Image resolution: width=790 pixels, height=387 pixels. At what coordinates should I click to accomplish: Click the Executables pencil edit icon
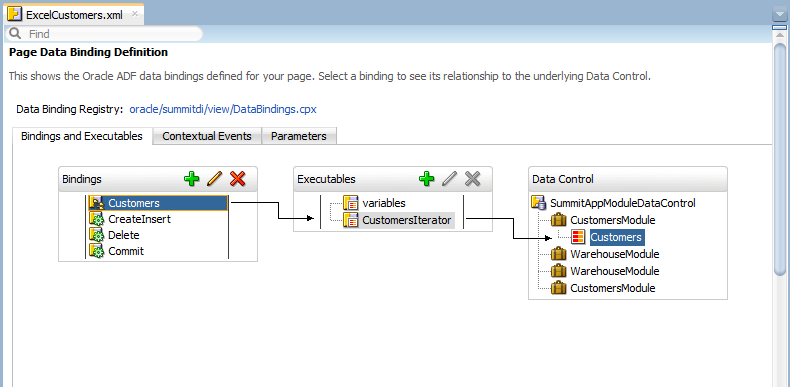click(x=449, y=179)
